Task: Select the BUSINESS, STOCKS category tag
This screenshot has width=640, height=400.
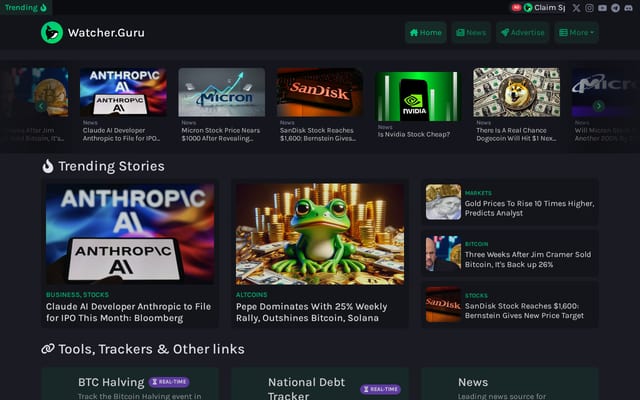Action: coord(77,295)
